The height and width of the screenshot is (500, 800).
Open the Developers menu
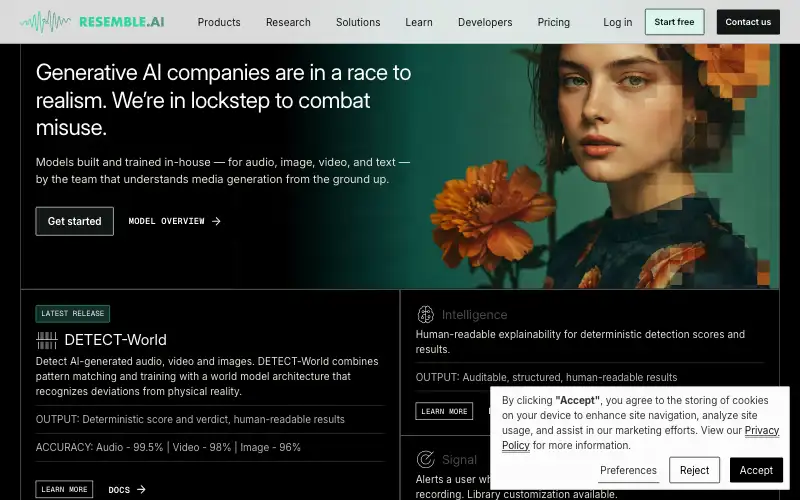click(485, 22)
